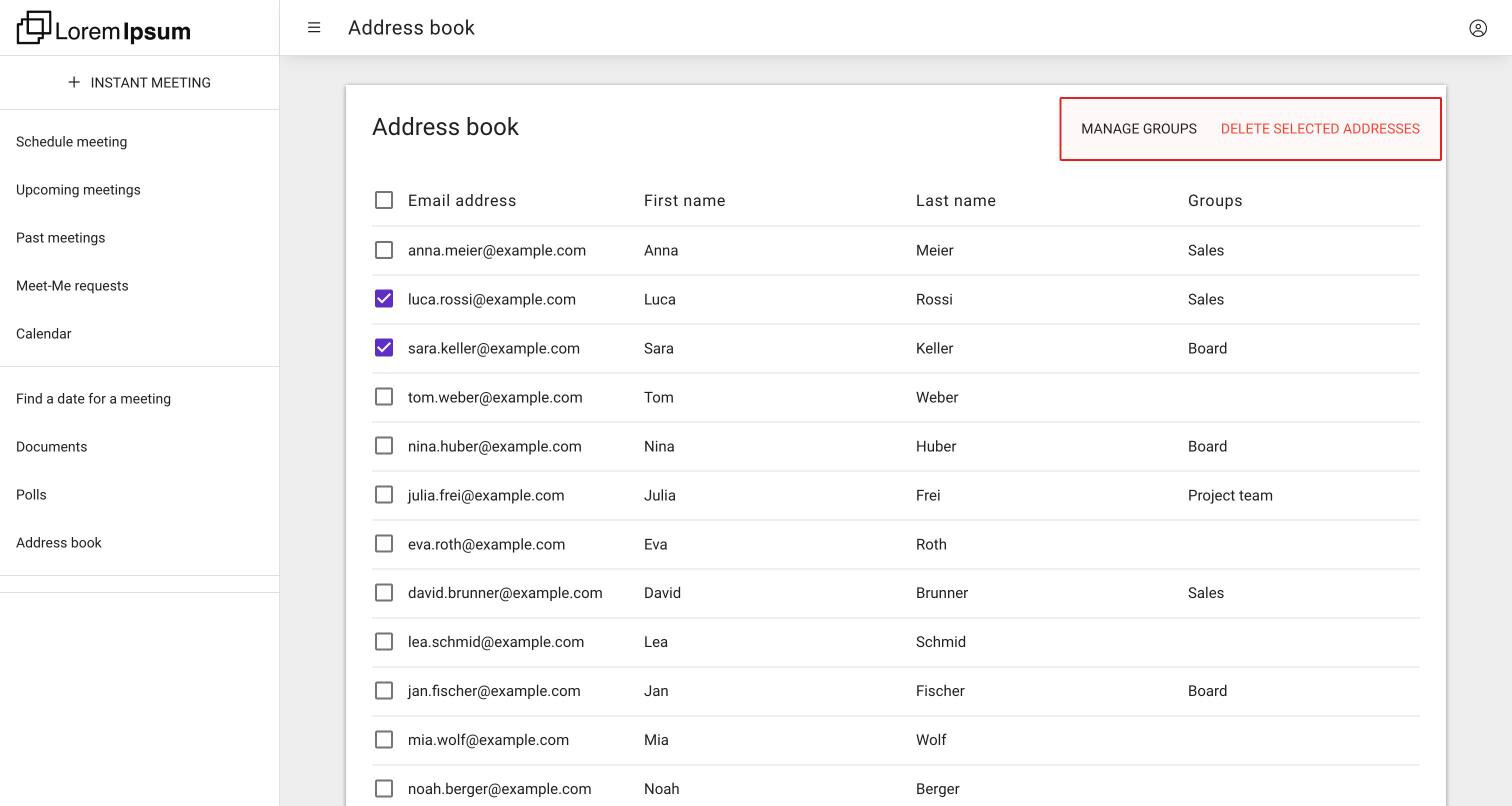Click the email mia.wolf@example.com

tap(488, 740)
